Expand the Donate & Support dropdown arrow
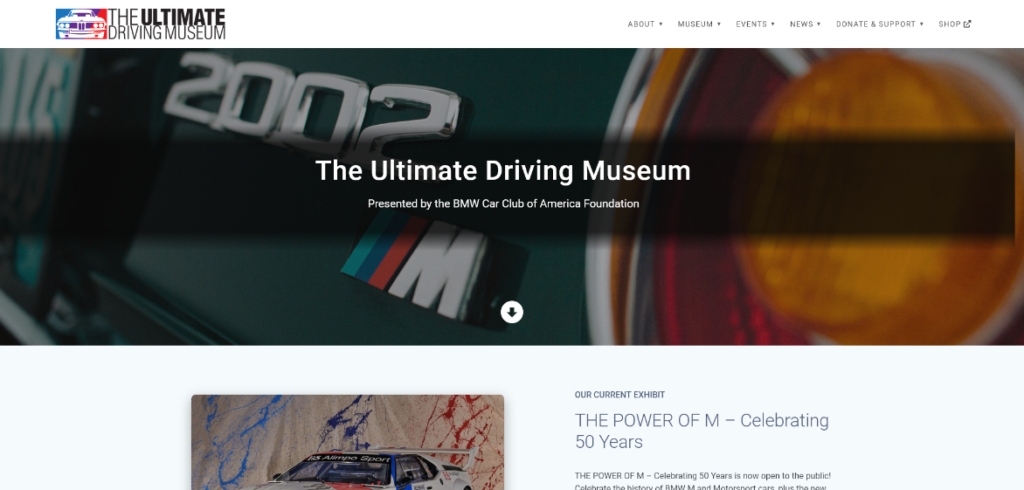The height and width of the screenshot is (490, 1024). click(x=921, y=24)
